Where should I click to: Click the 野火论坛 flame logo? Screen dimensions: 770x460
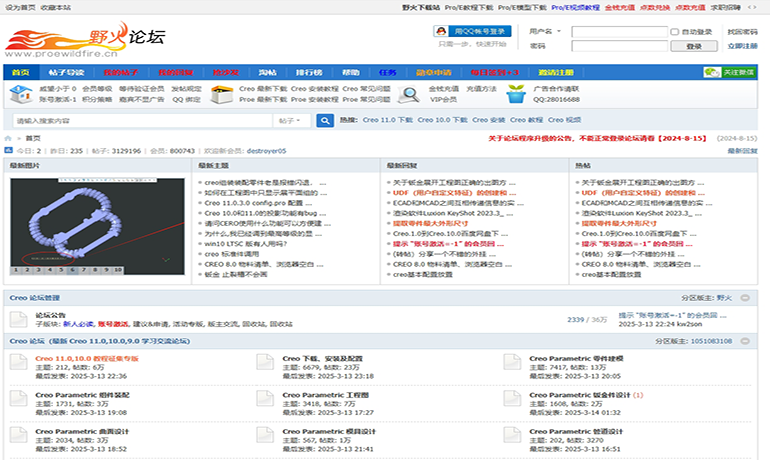click(85, 41)
